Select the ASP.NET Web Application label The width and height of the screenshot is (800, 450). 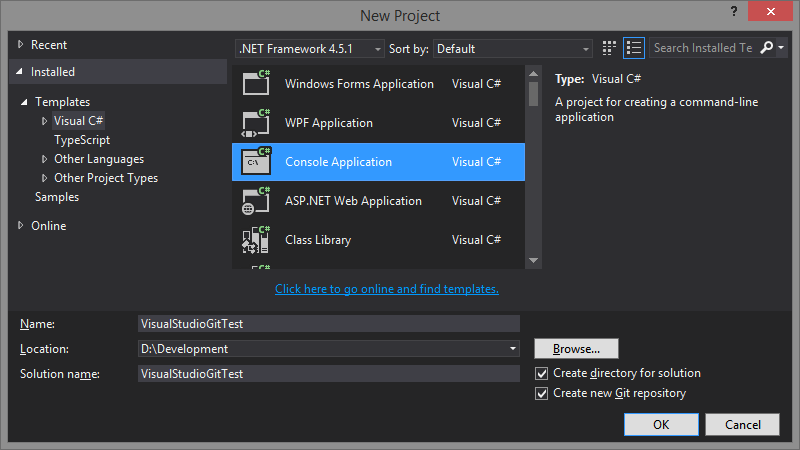(353, 201)
